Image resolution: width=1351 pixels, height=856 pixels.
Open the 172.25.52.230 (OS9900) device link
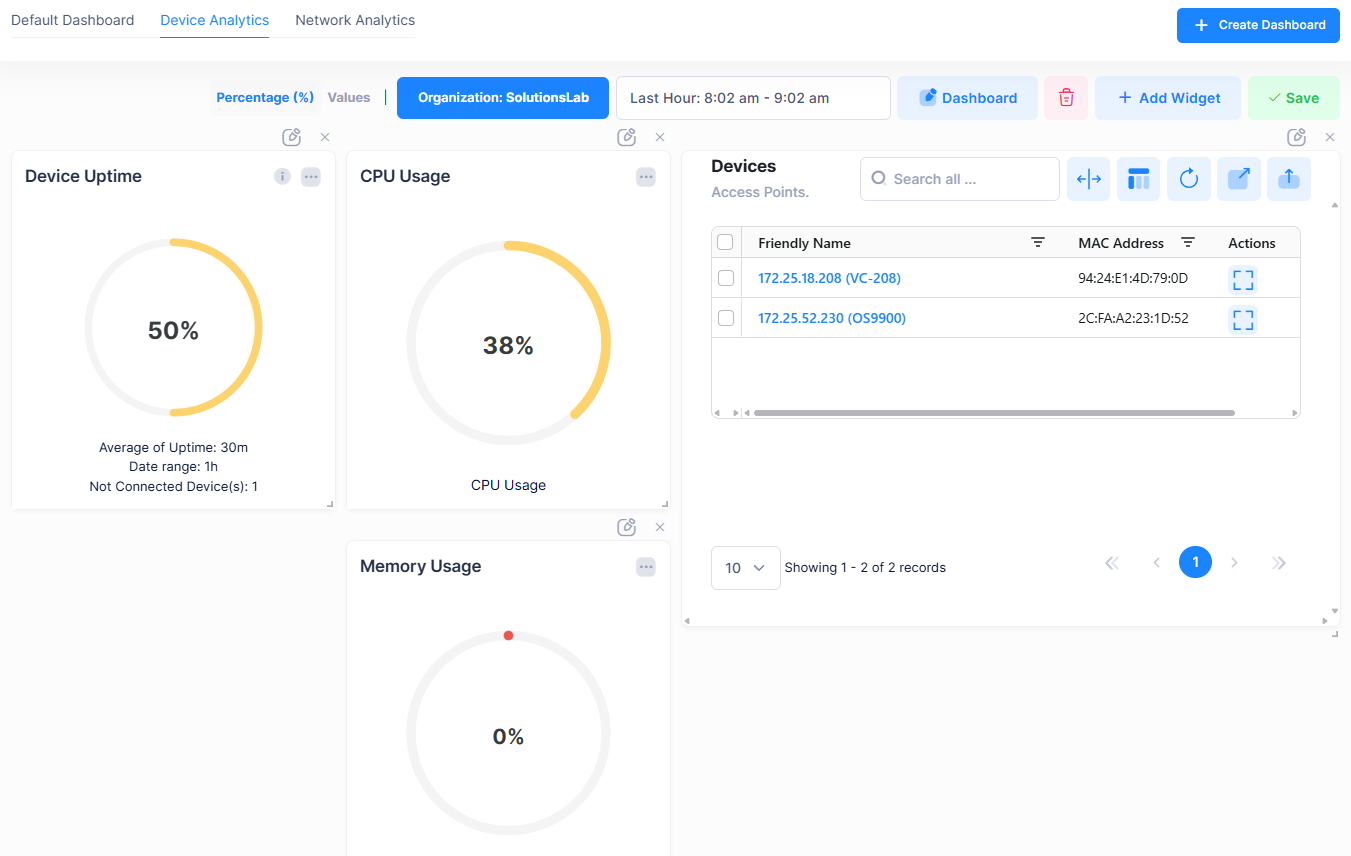[x=831, y=318]
